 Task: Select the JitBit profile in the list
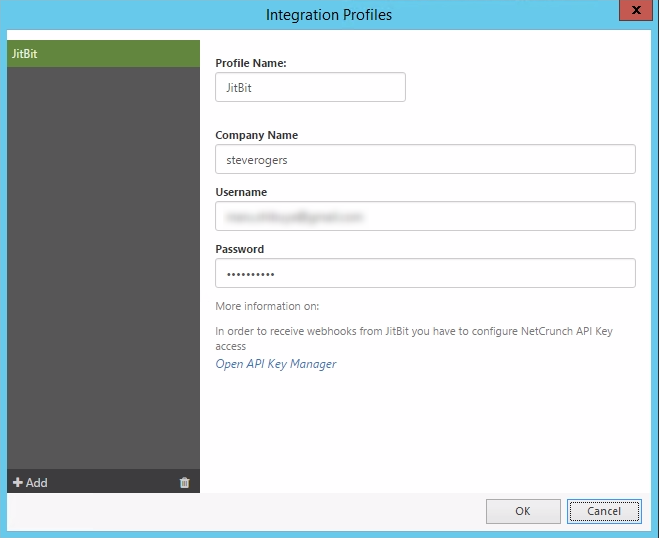[x=103, y=53]
